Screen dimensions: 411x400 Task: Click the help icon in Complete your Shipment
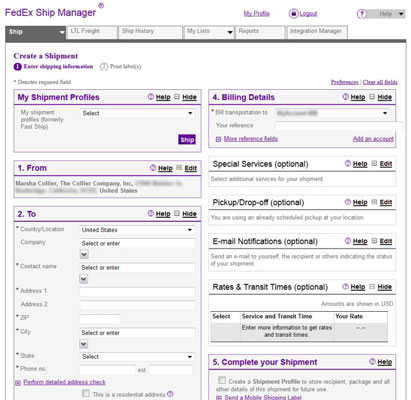[x=372, y=362]
